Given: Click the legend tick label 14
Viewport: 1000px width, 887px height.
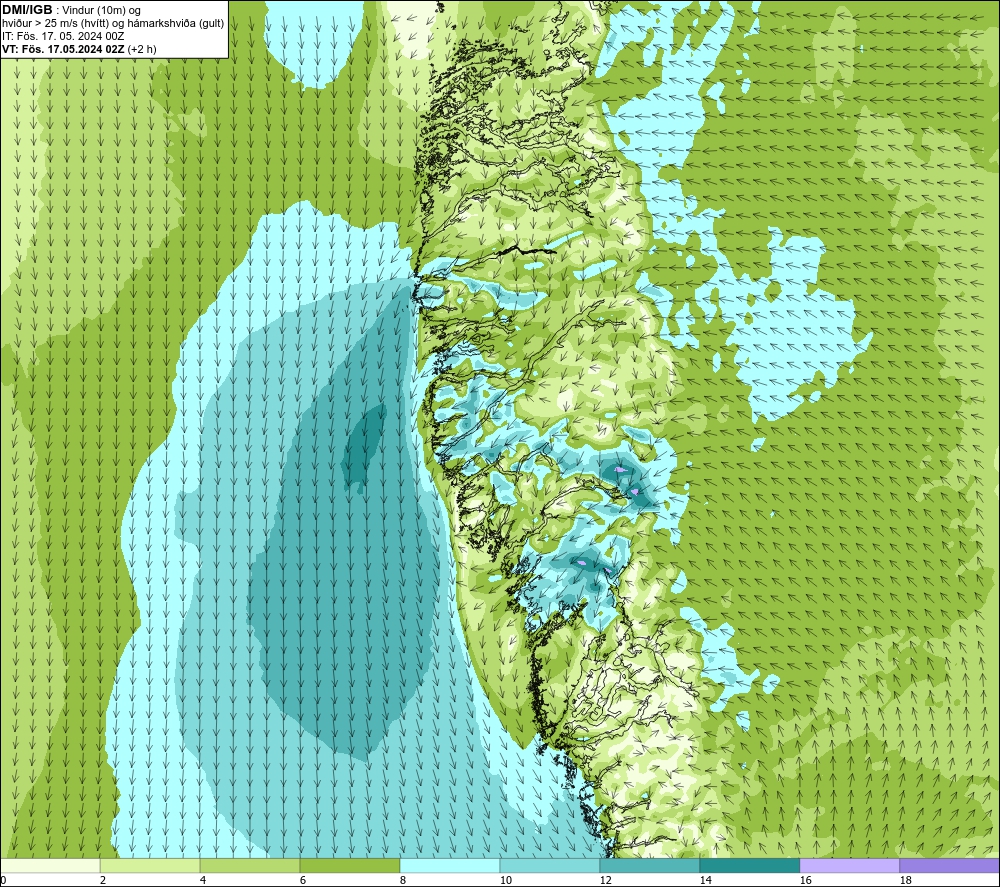Looking at the screenshot, I should point(705,881).
